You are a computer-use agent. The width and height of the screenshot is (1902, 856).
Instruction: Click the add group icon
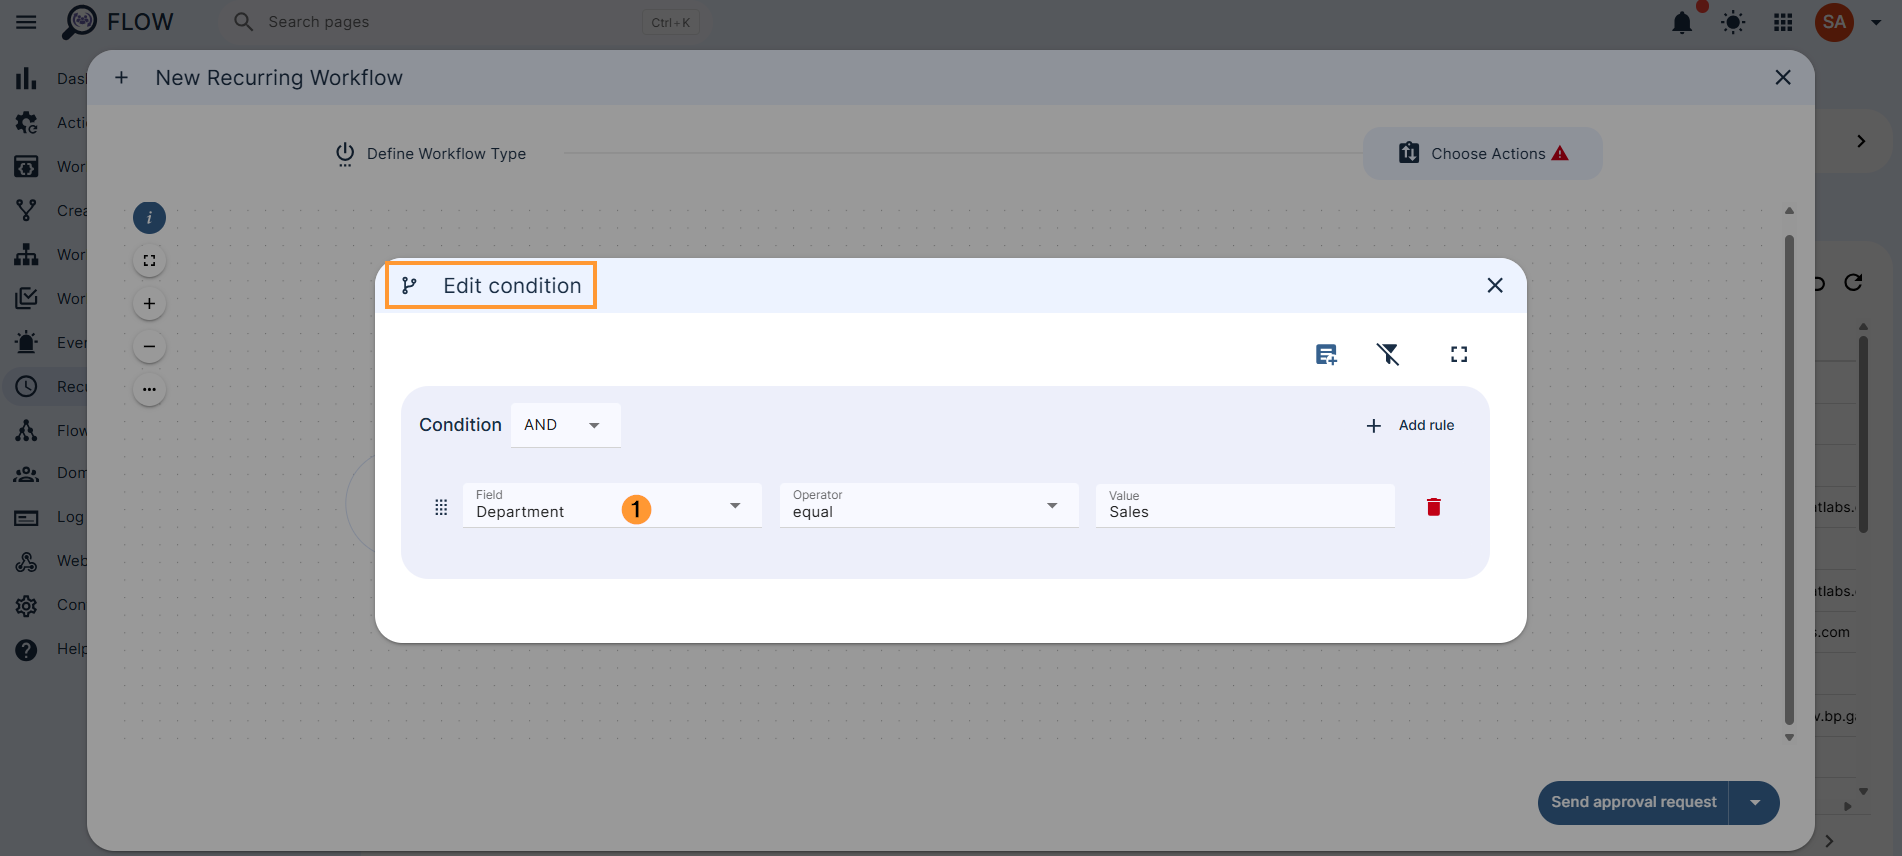coord(1326,354)
